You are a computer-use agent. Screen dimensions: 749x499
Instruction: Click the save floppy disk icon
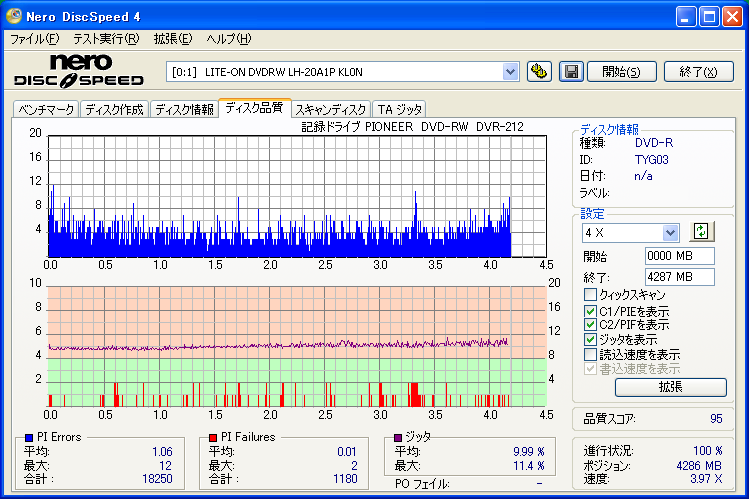[x=571, y=72]
